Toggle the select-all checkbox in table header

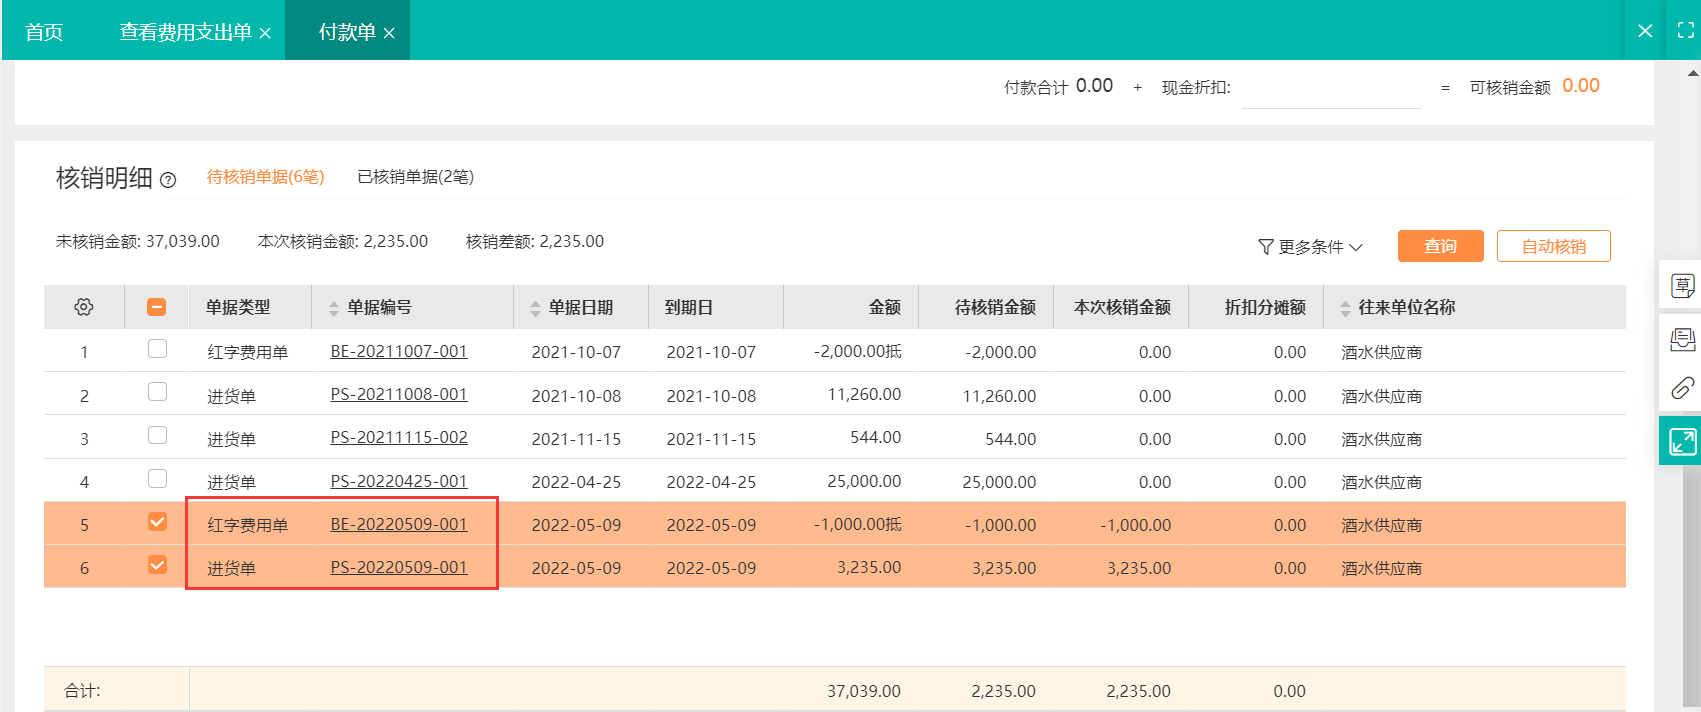[x=156, y=307]
